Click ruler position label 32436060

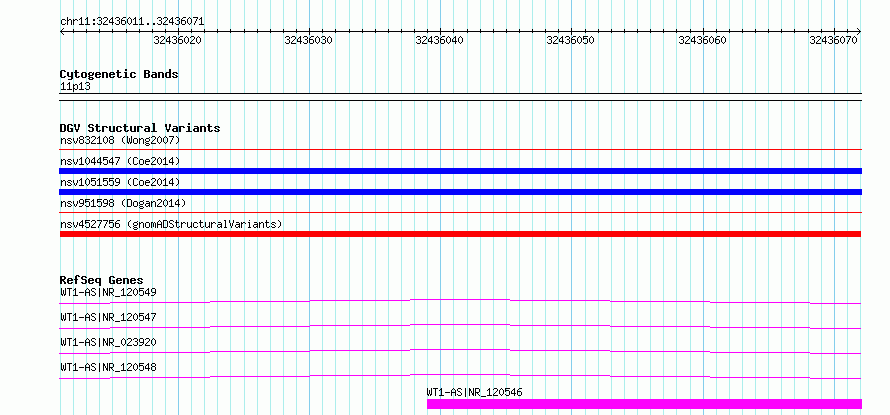coord(703,40)
